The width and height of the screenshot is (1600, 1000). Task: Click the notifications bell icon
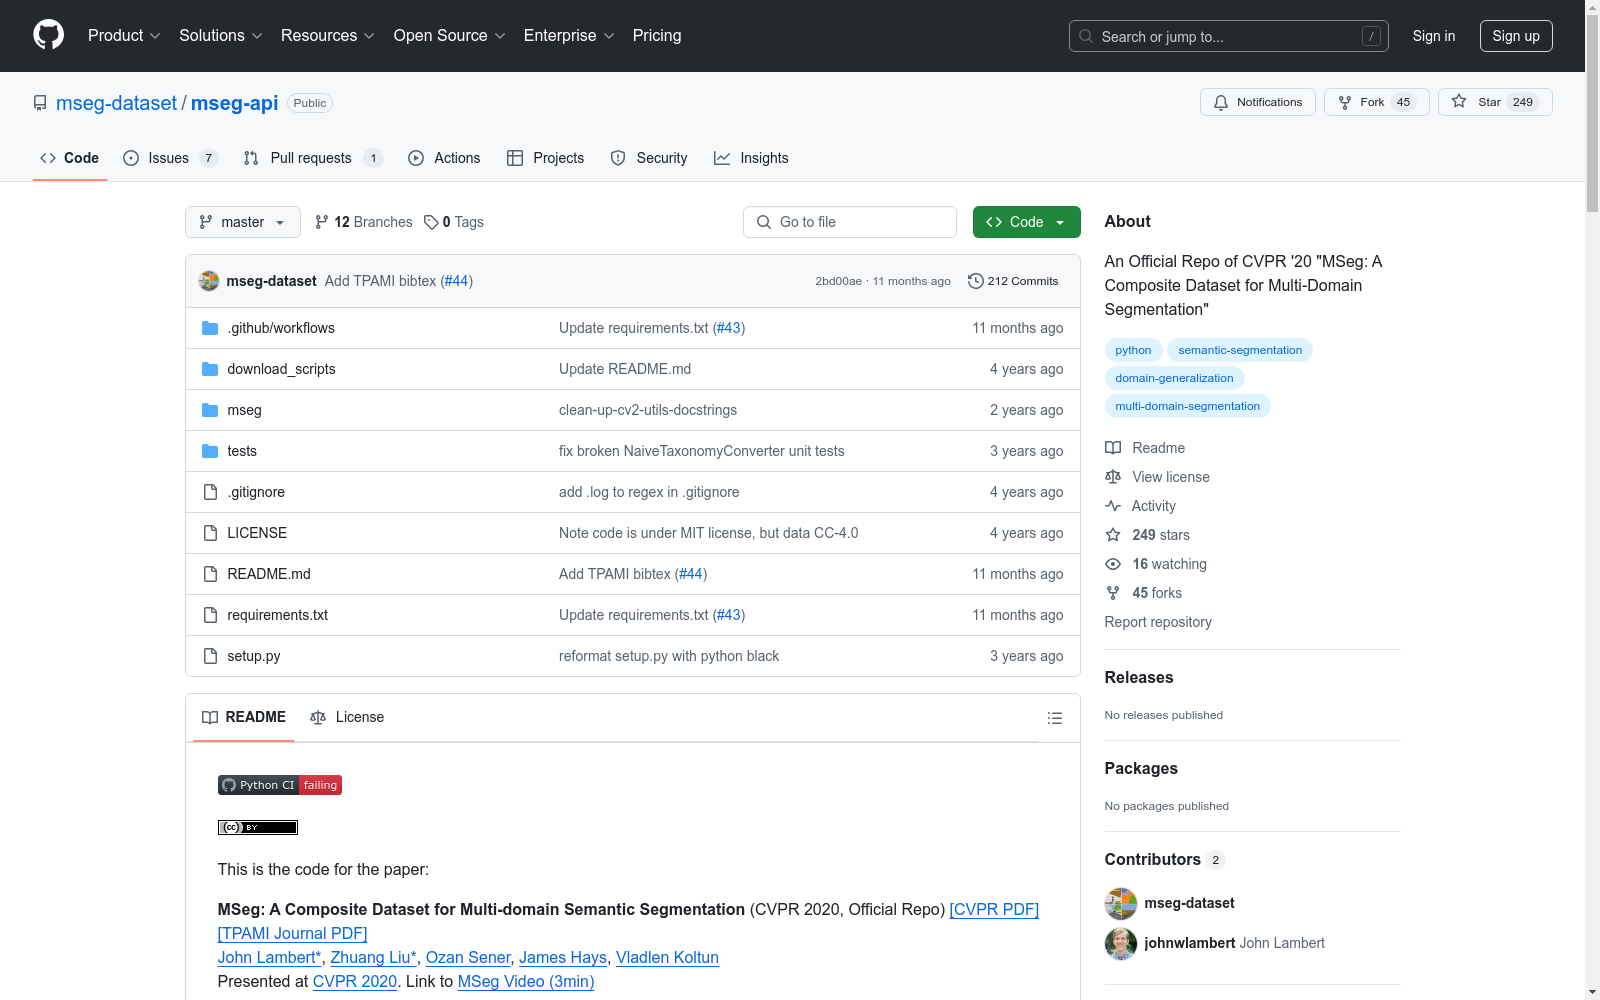1221,102
